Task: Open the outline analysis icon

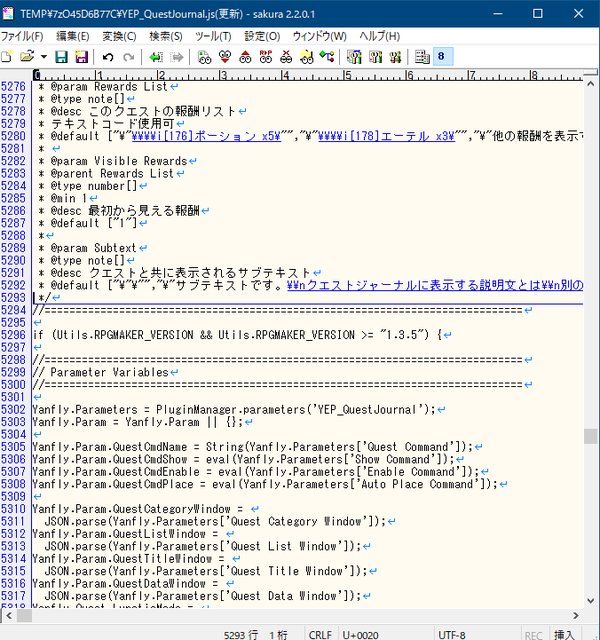Action: pyautogui.click(x=327, y=57)
